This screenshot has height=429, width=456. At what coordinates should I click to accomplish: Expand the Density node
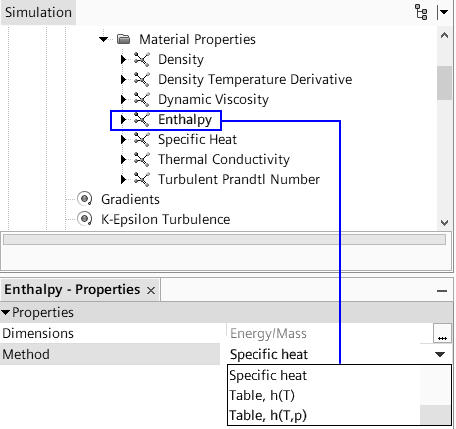(x=123, y=59)
